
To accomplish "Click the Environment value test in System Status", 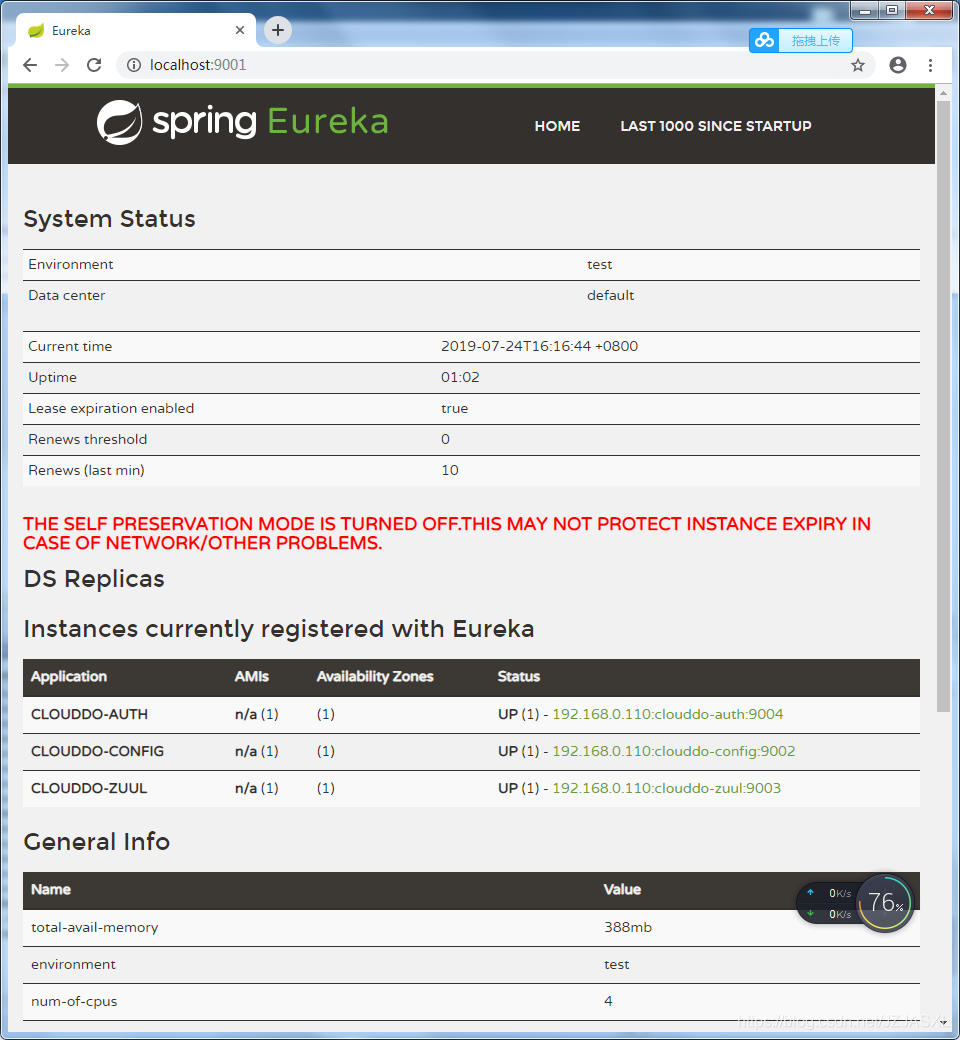I will tap(600, 265).
